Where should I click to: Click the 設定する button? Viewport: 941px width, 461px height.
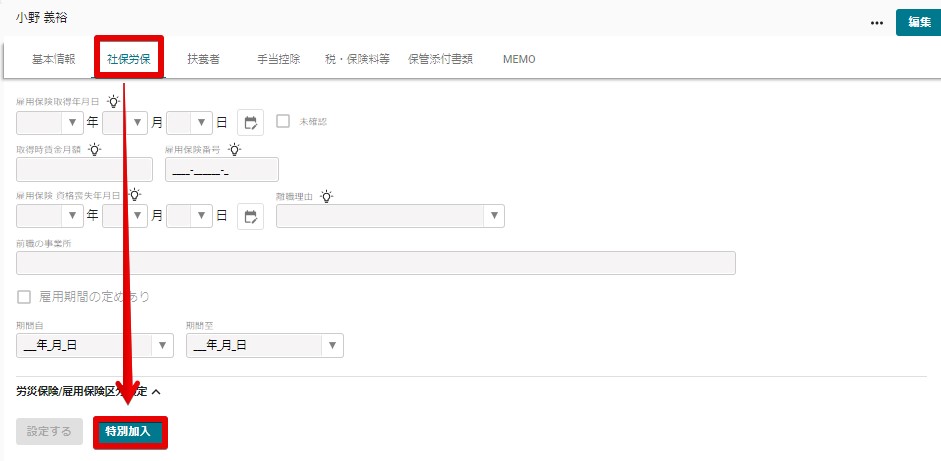pyautogui.click(x=49, y=432)
